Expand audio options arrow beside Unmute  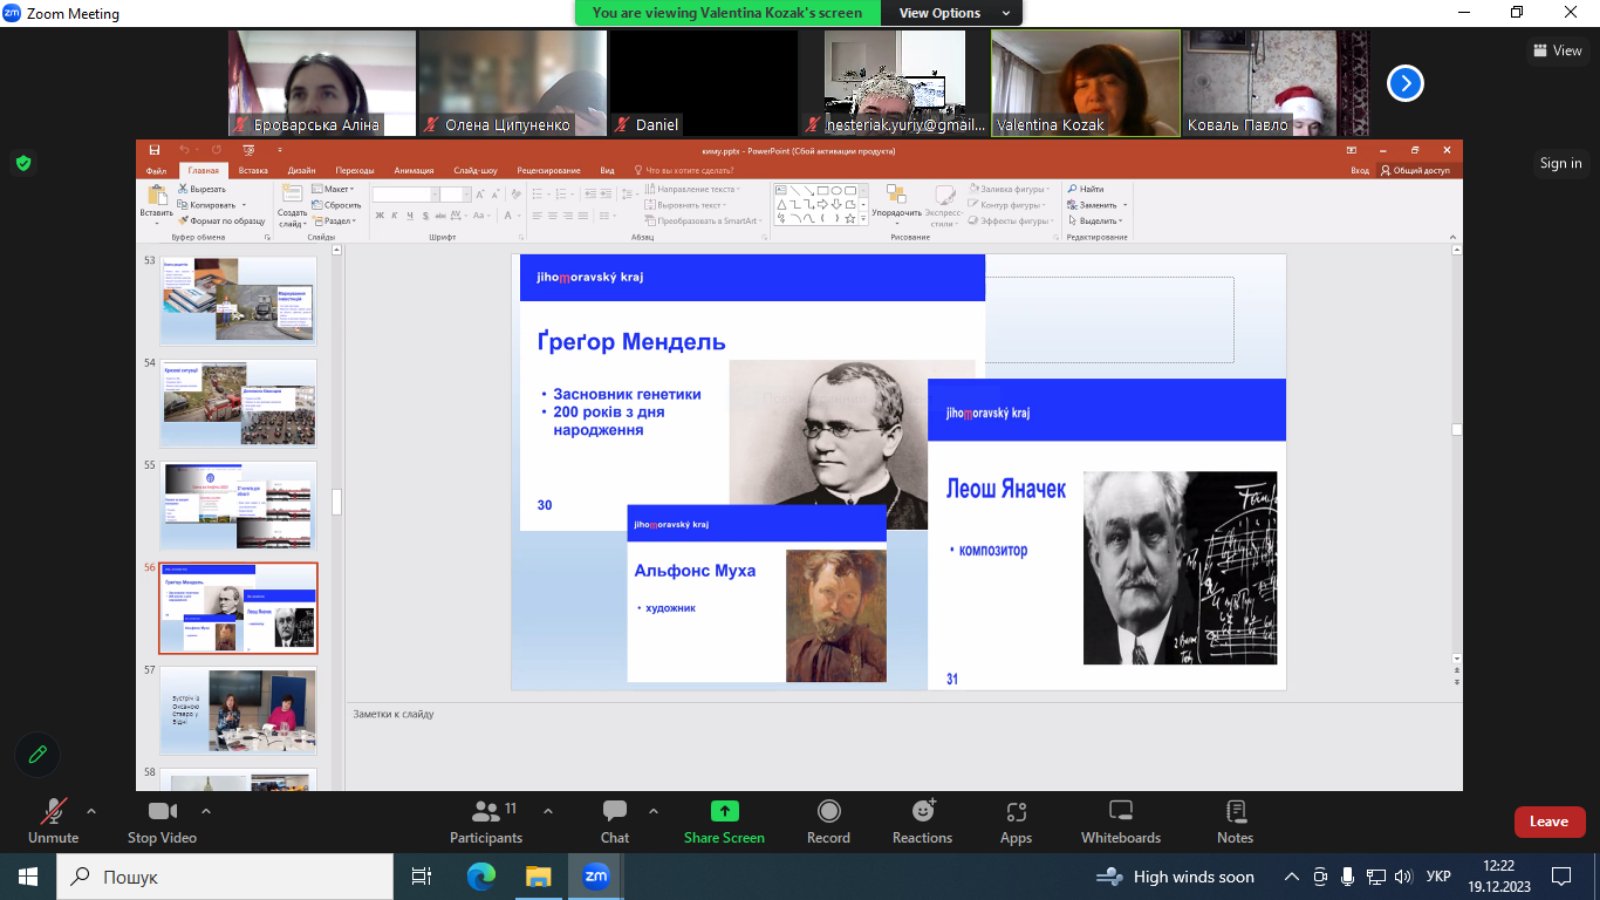pos(91,811)
